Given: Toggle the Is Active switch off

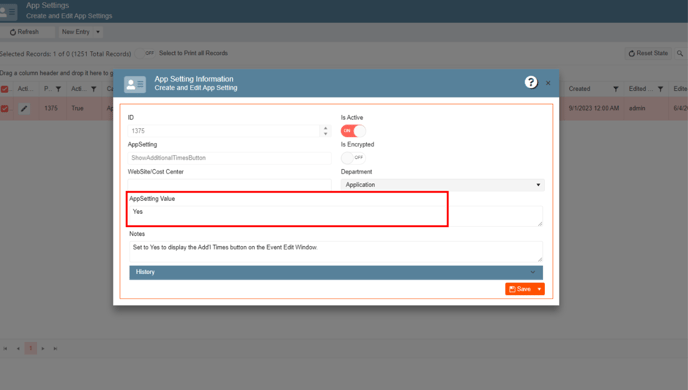Looking at the screenshot, I should coord(353,131).
